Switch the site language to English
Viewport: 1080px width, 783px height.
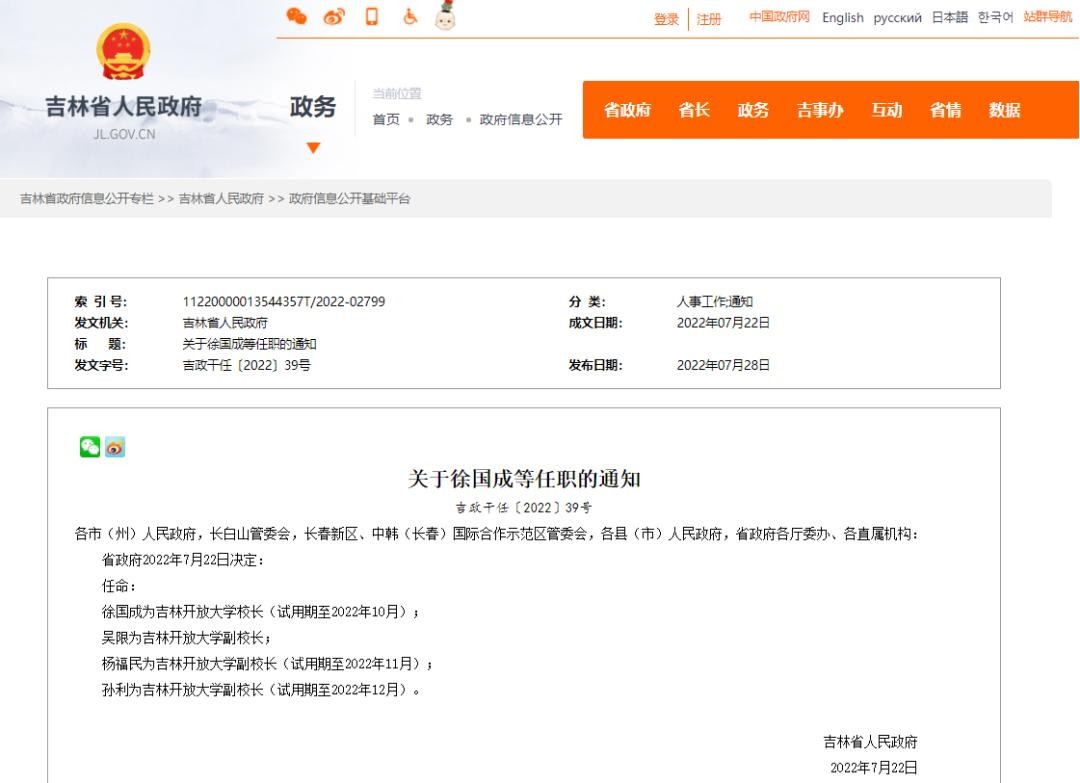(x=842, y=18)
